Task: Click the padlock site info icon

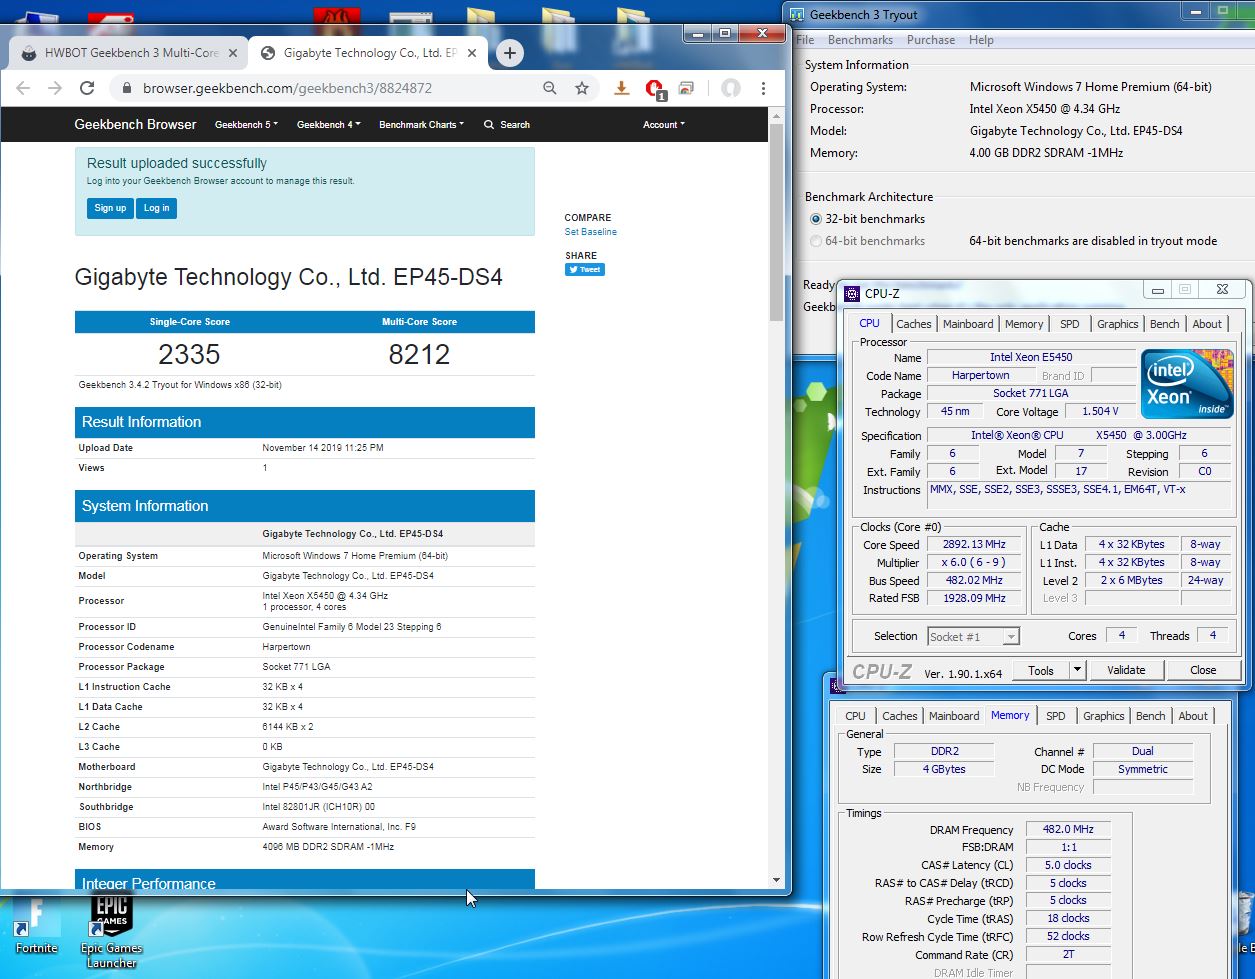Action: (x=126, y=88)
